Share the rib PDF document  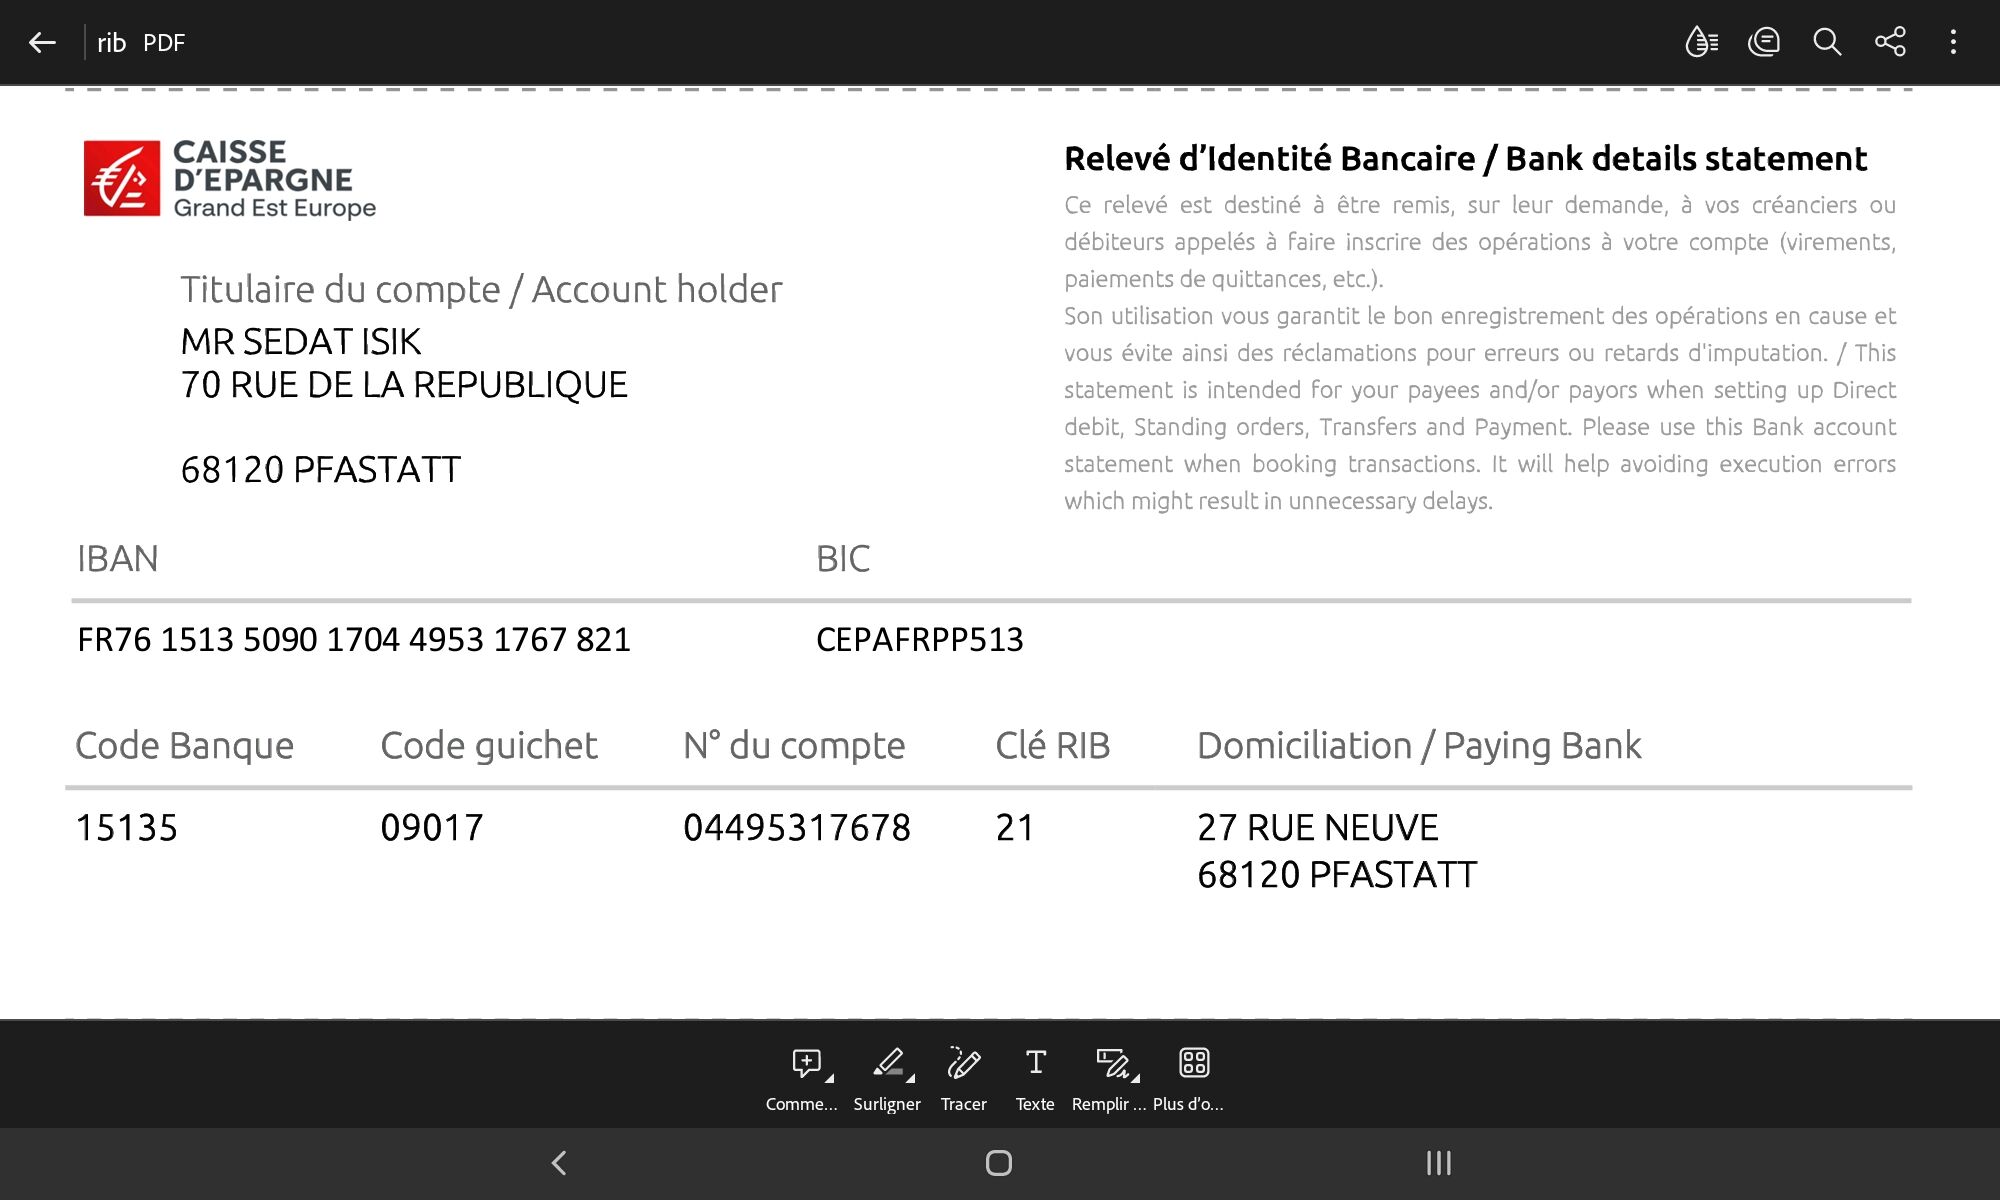coord(1890,42)
